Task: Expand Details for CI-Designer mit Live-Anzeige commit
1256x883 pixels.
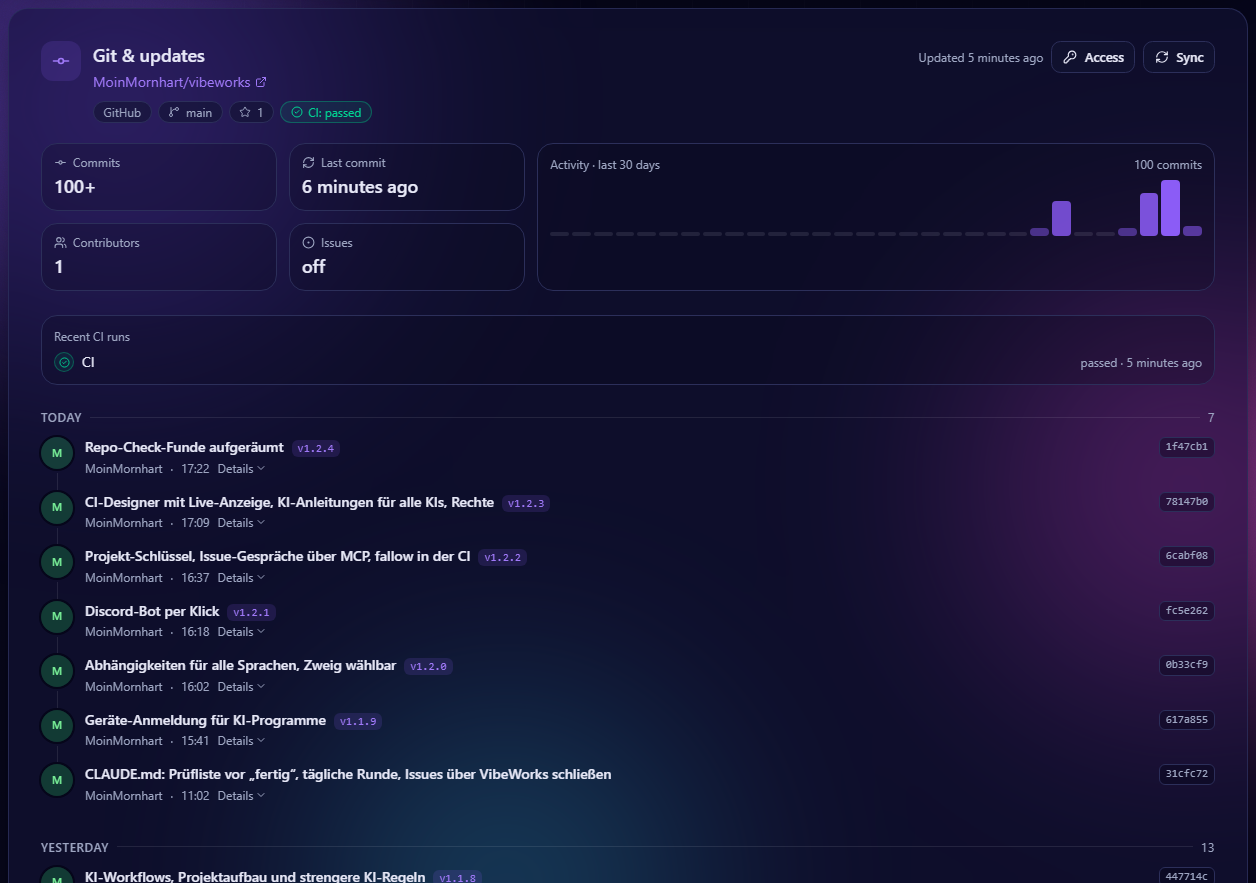Action: pyautogui.click(x=241, y=522)
